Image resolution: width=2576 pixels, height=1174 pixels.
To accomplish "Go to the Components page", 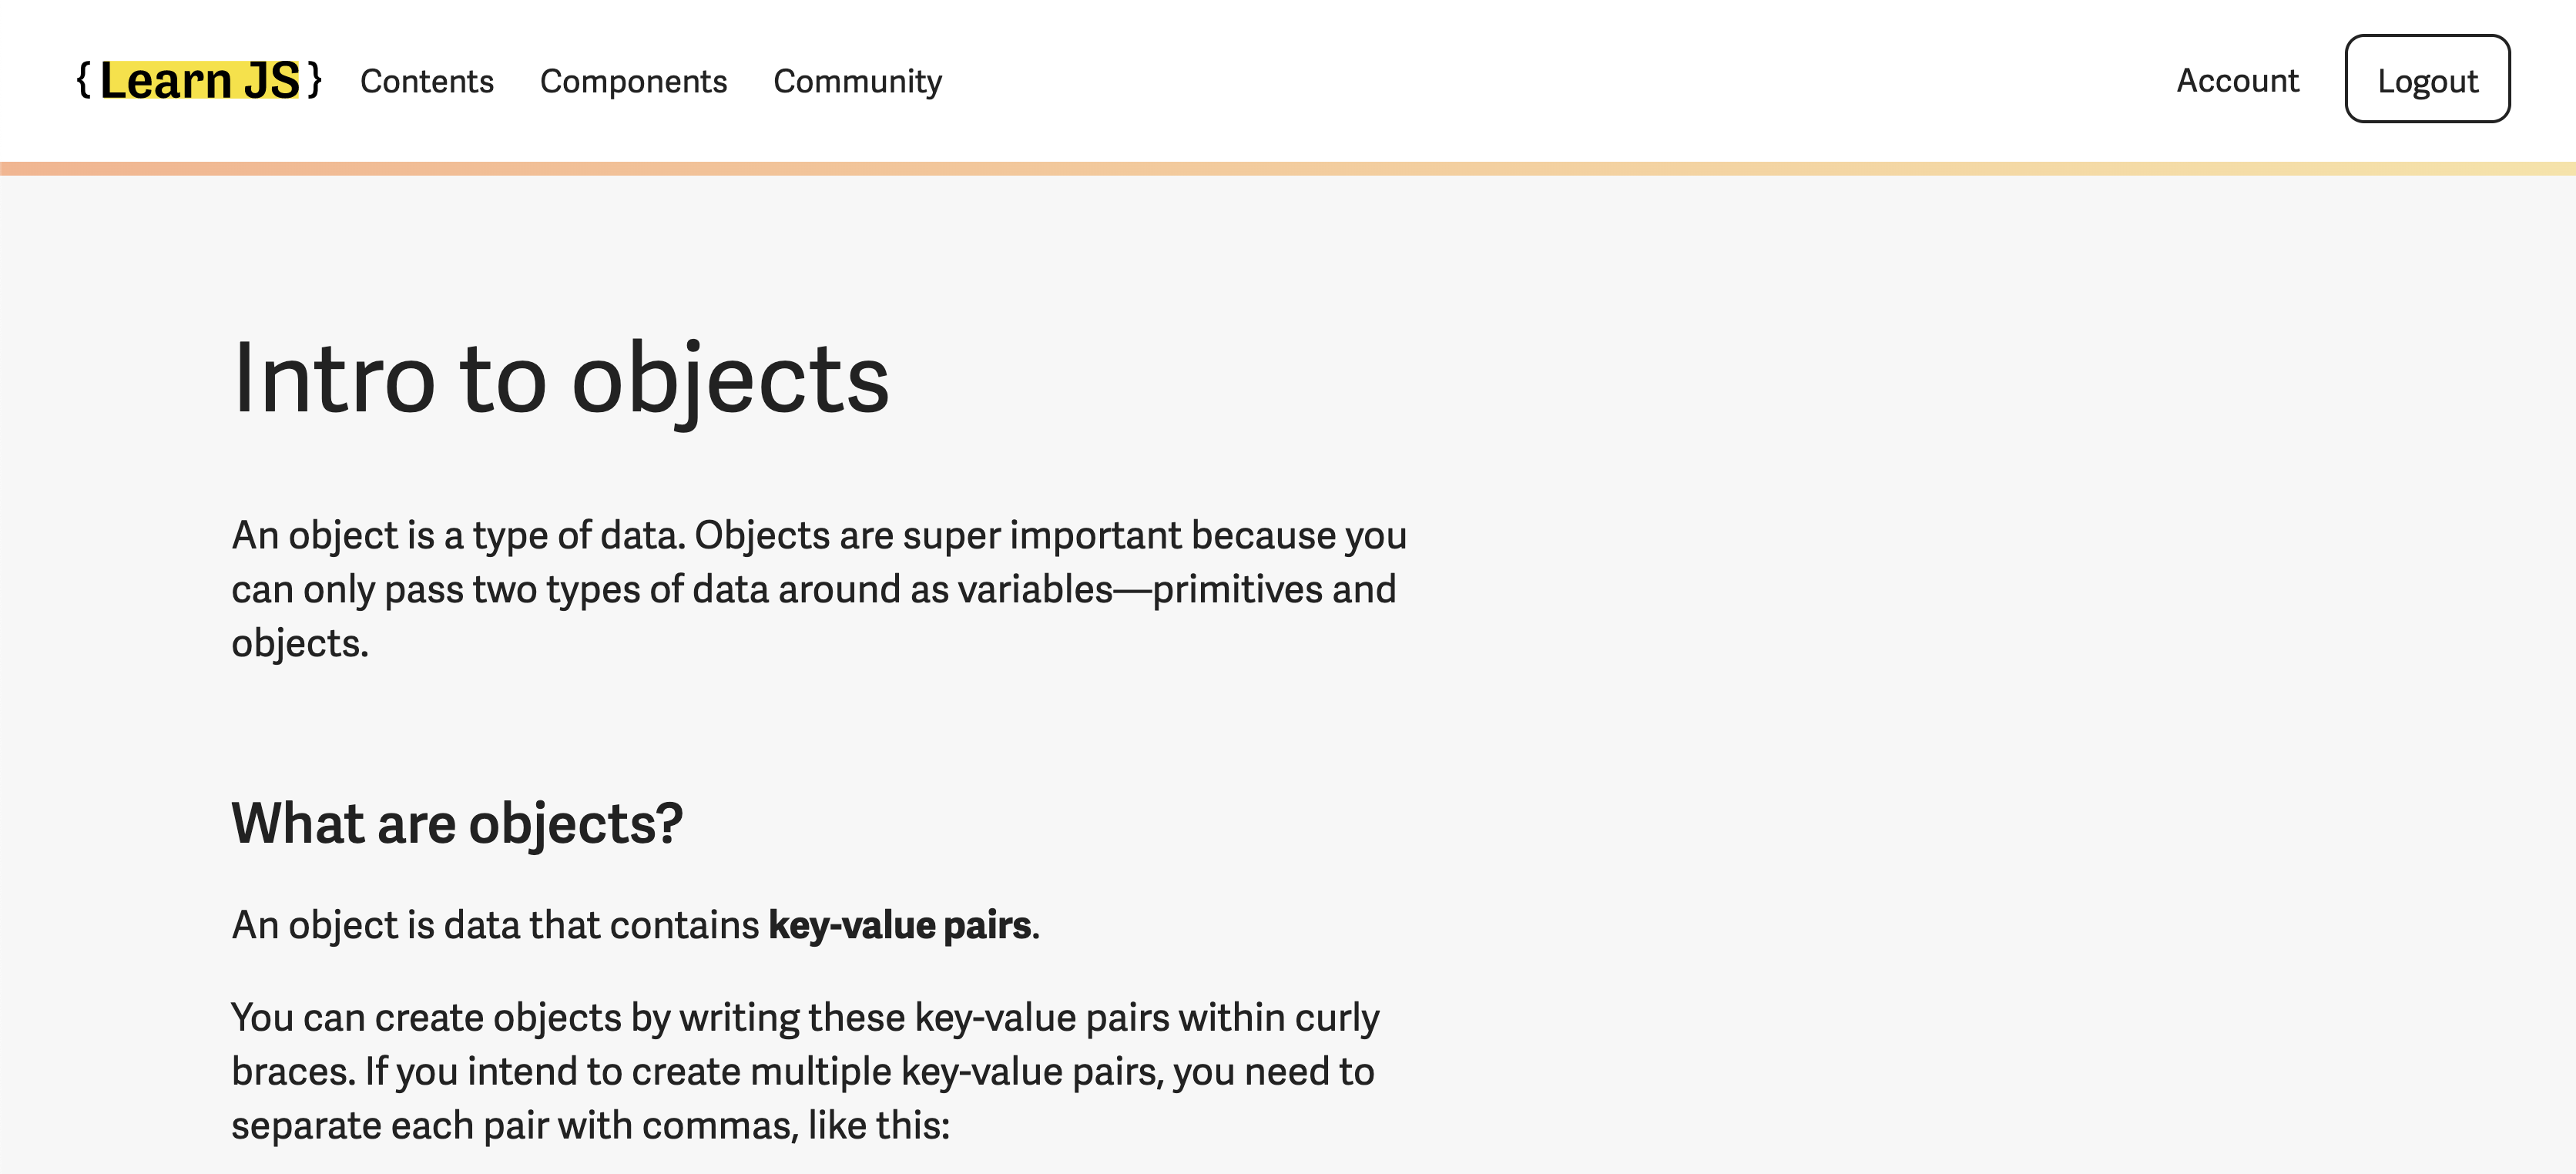I will 633,81.
